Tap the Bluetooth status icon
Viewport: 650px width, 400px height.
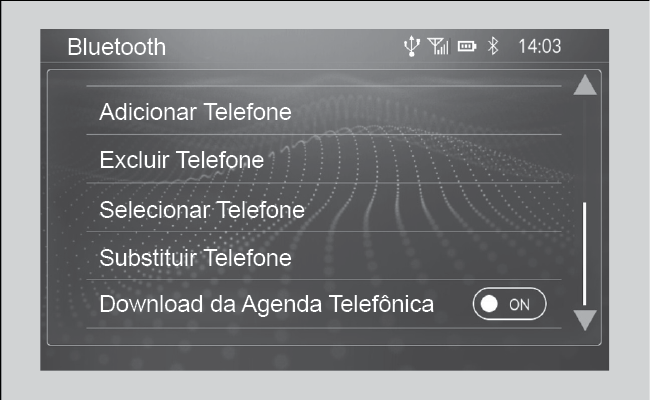pyautogui.click(x=493, y=46)
